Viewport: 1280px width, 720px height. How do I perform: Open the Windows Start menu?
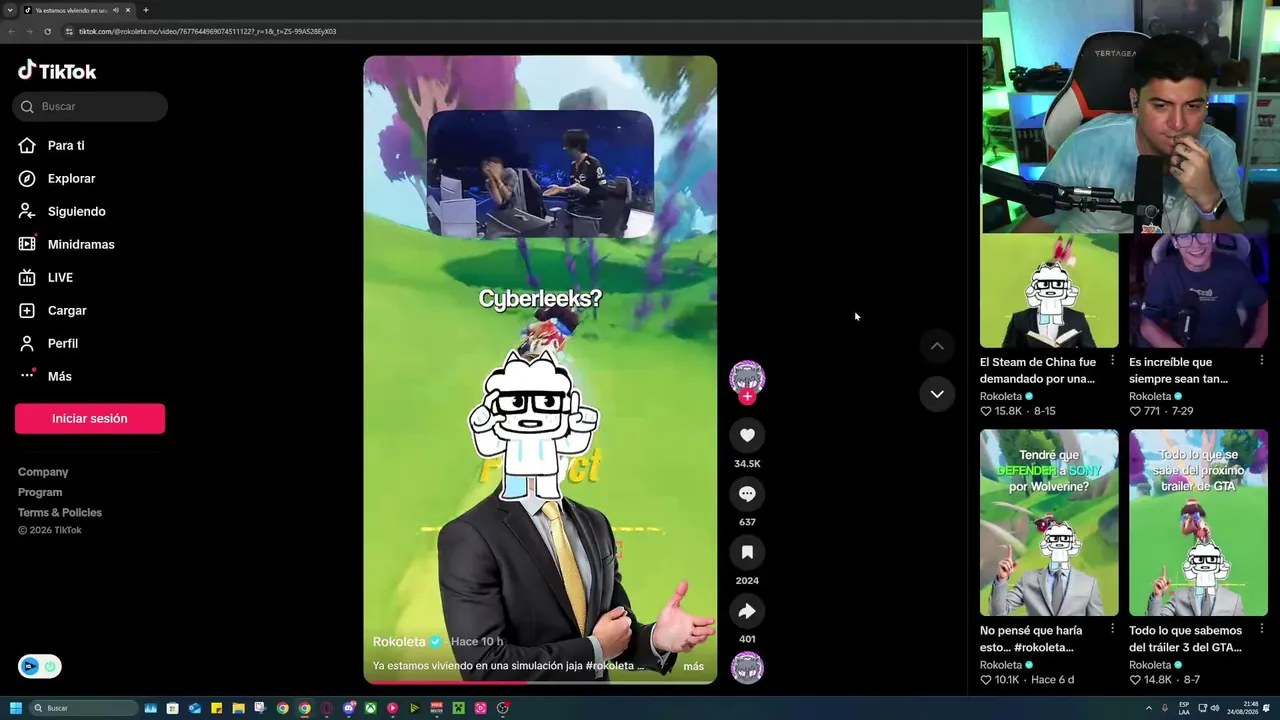tap(15, 708)
